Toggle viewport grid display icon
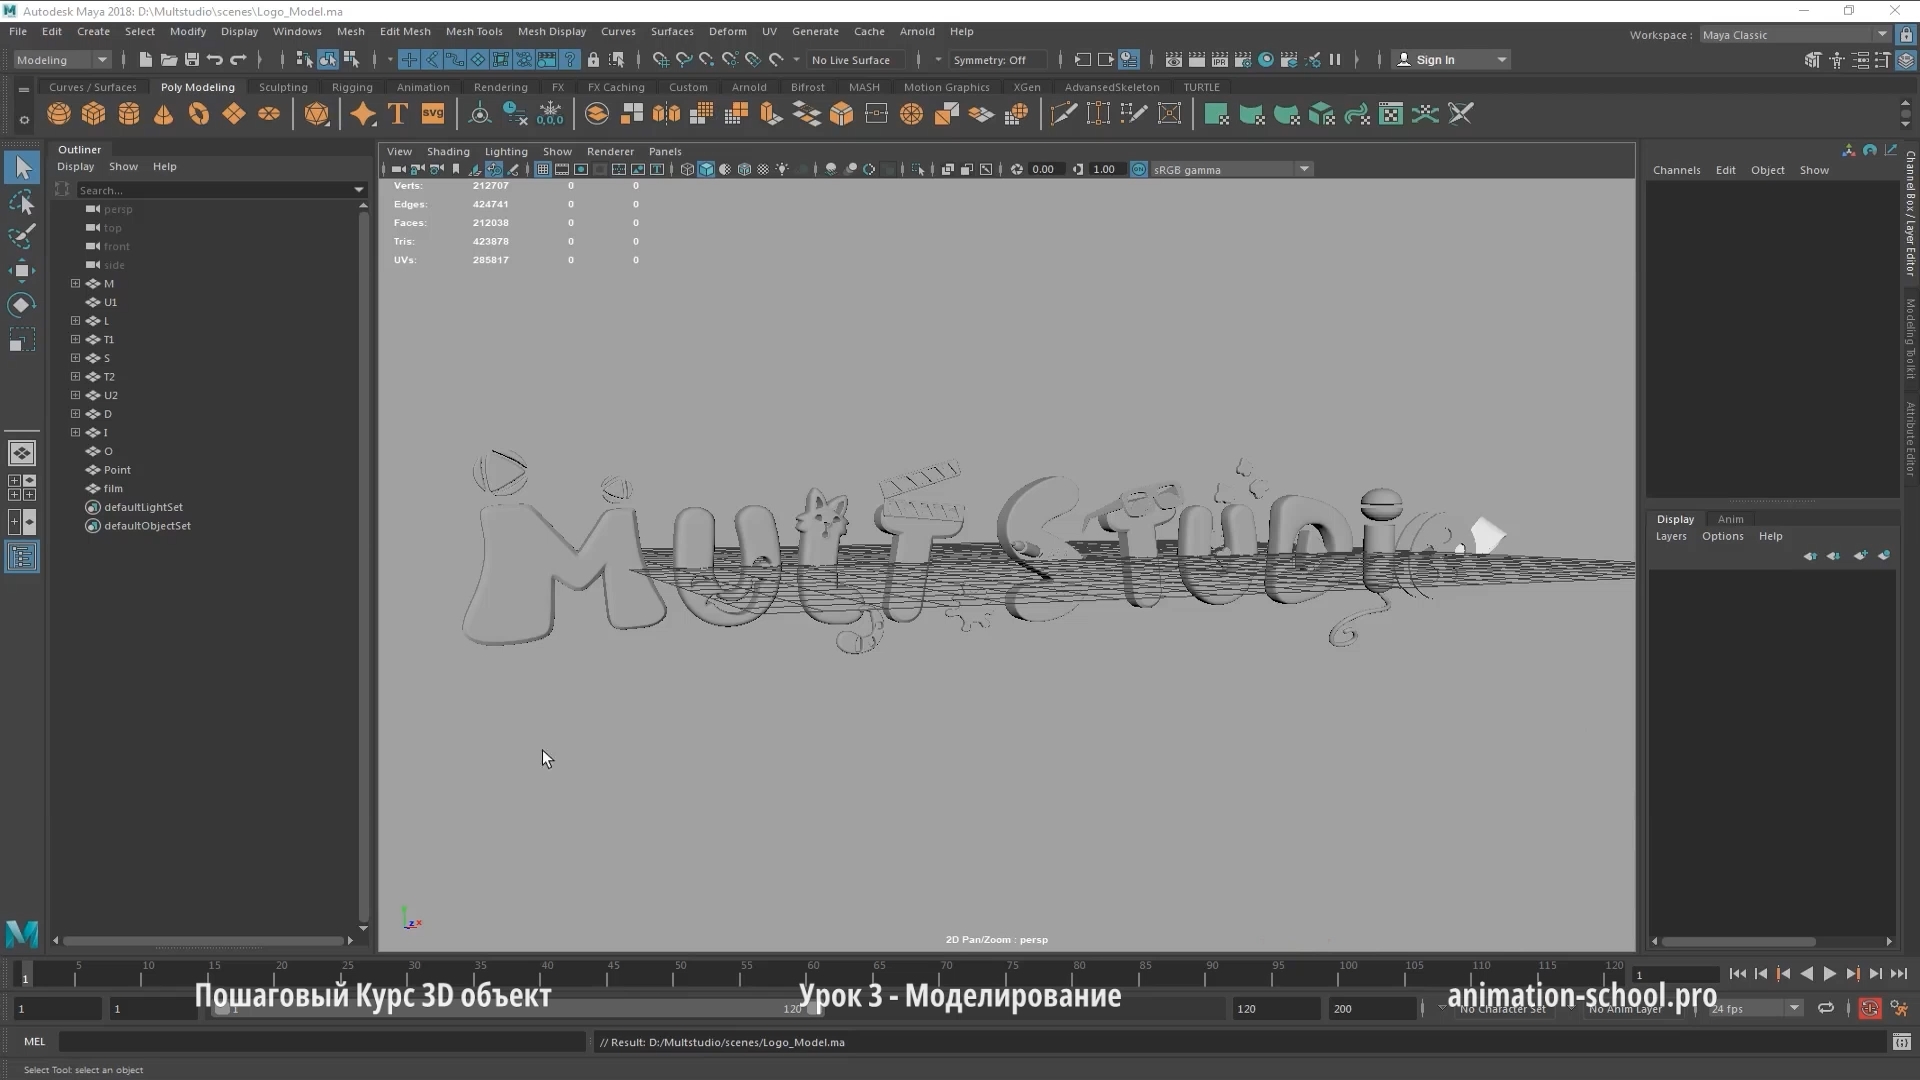 coord(543,169)
